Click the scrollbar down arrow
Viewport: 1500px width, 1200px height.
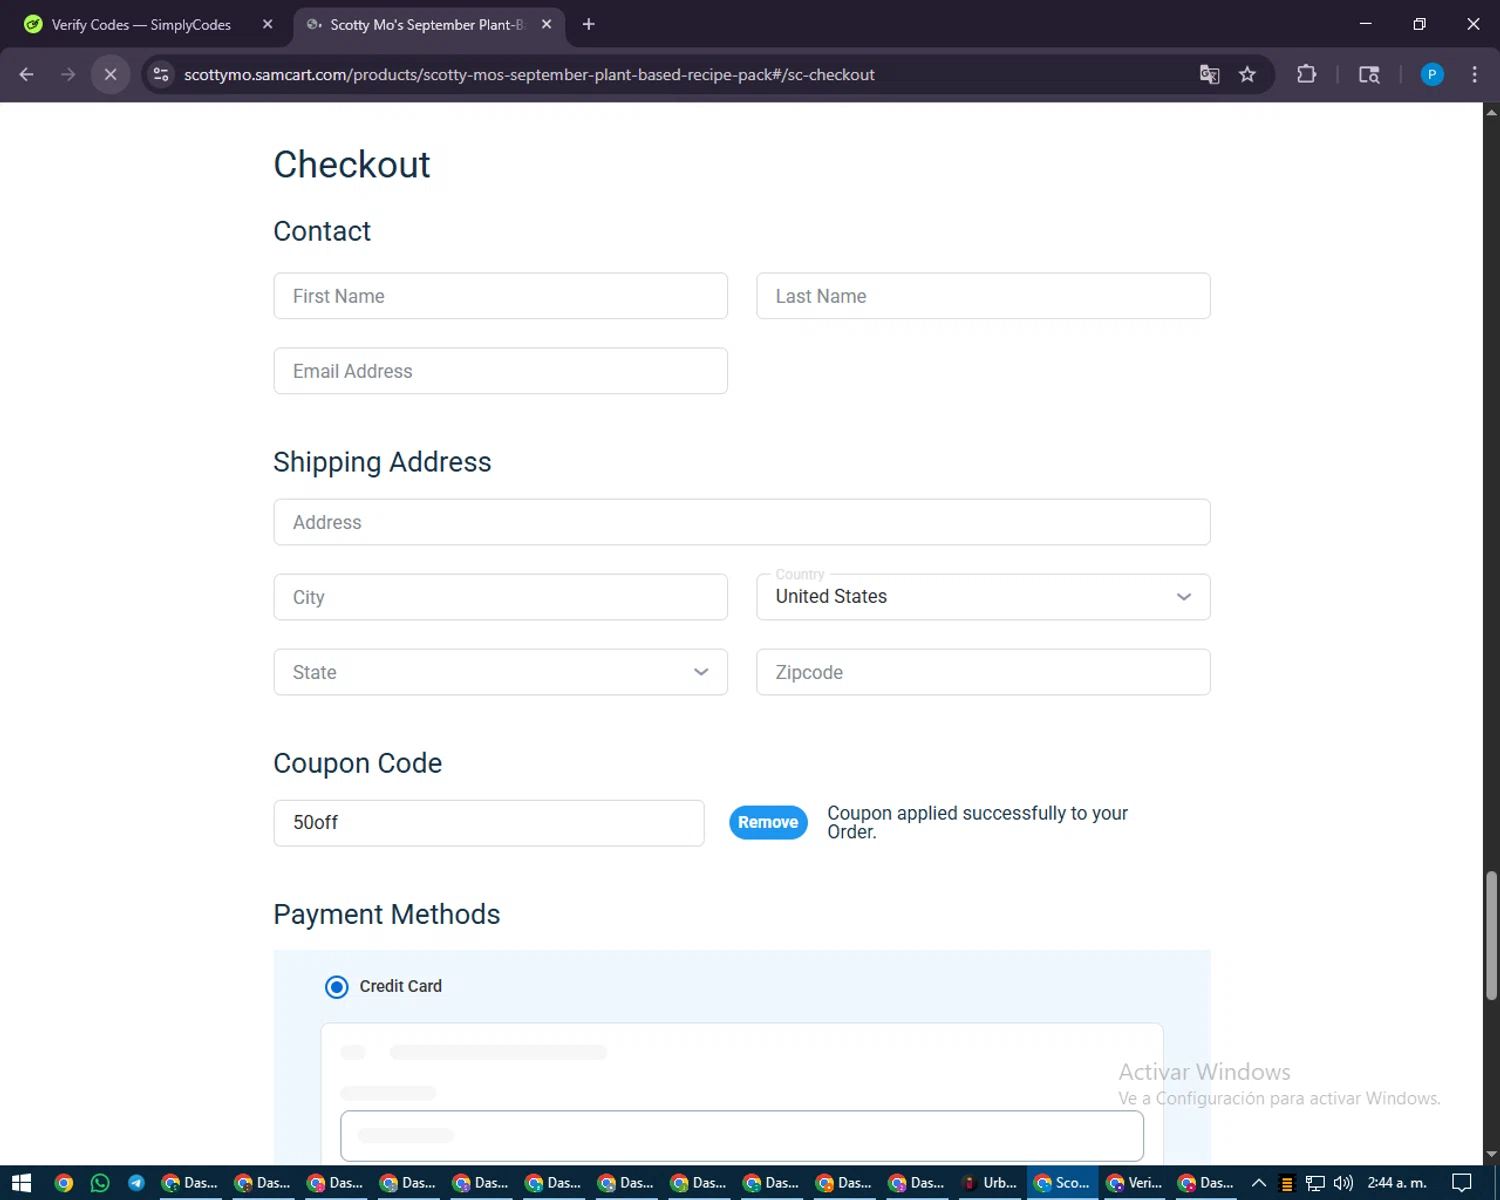pos(1491,1155)
